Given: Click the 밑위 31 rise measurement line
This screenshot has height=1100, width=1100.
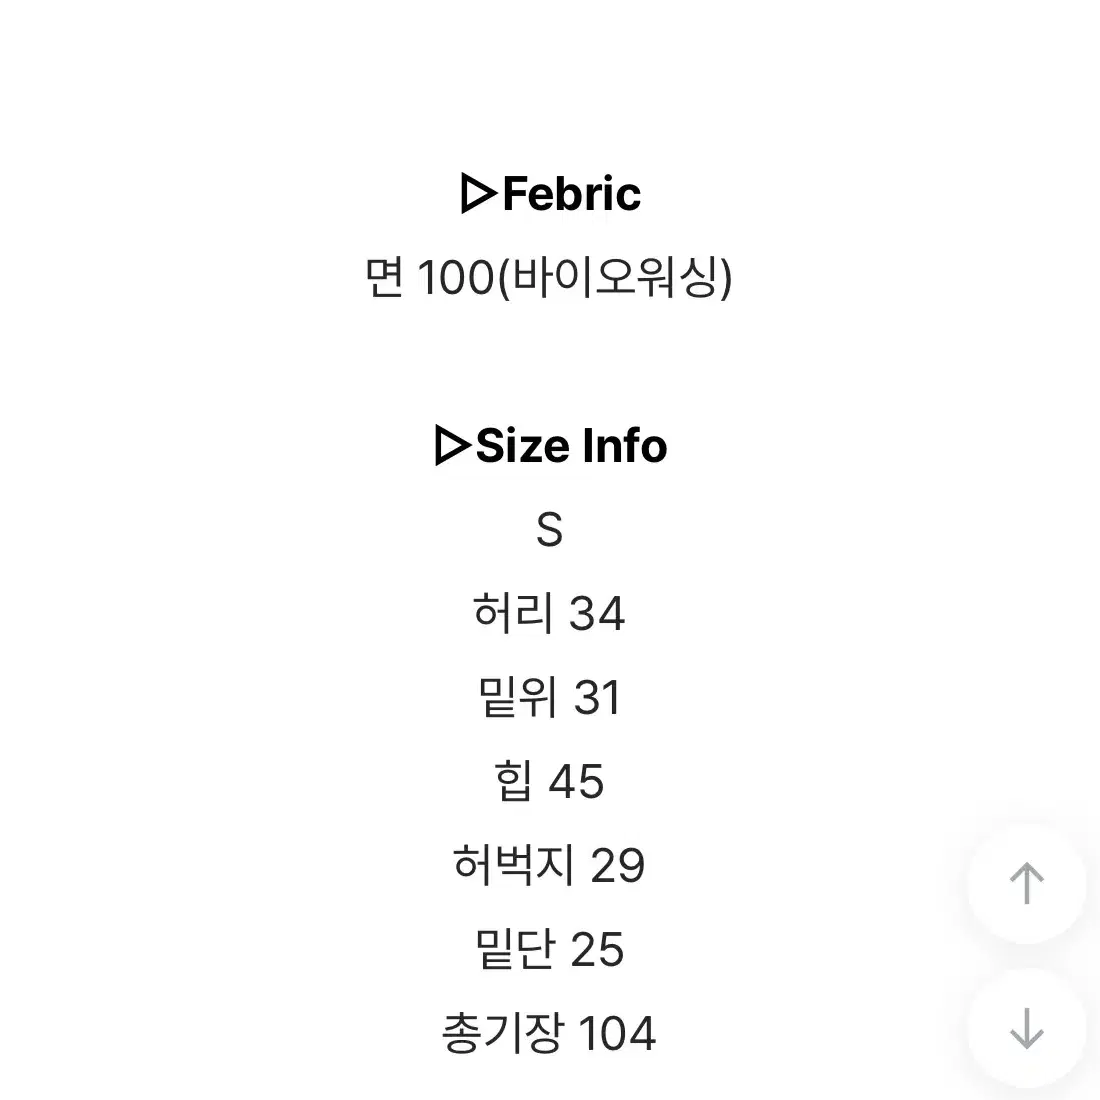Looking at the screenshot, I should click(x=549, y=697).
